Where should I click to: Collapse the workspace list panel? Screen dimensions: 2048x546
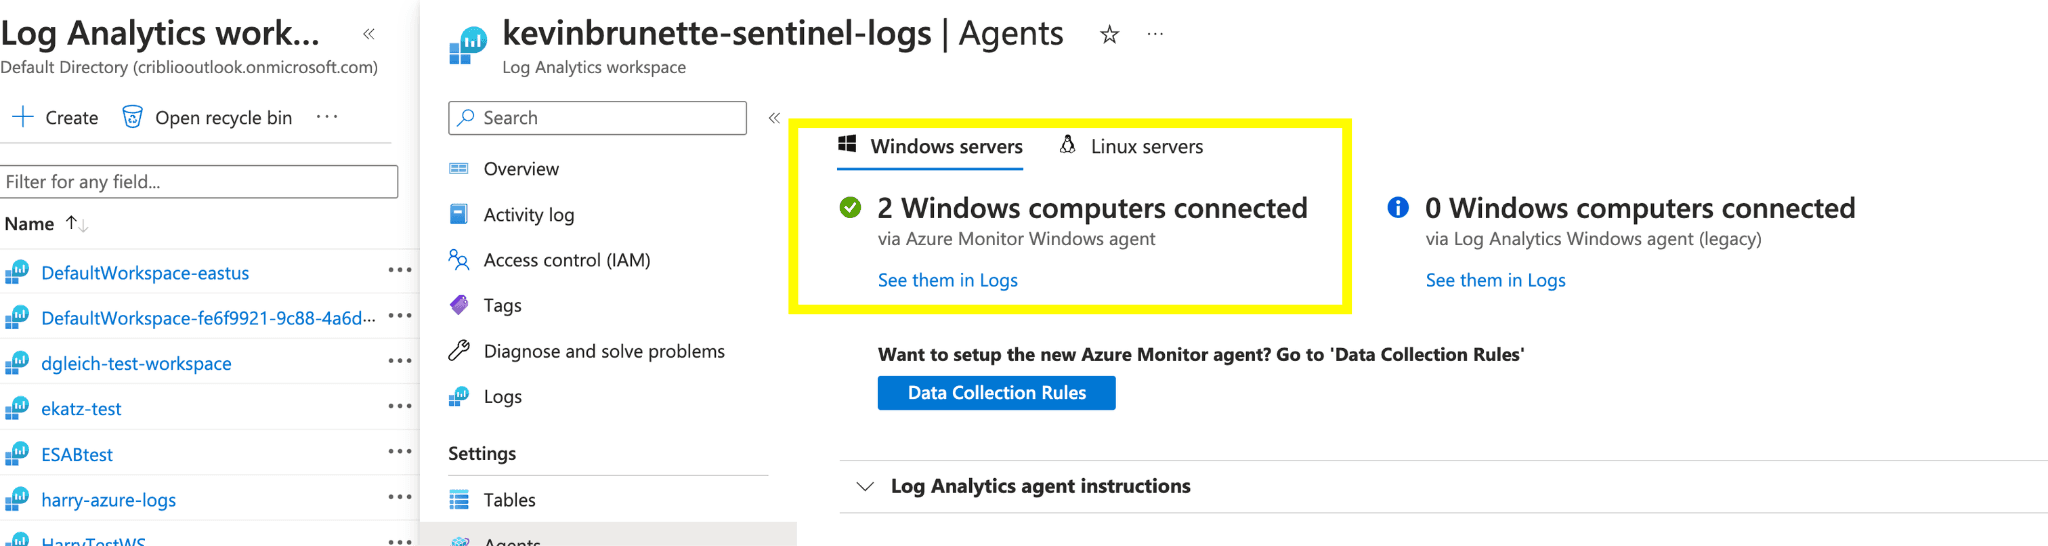pyautogui.click(x=369, y=34)
